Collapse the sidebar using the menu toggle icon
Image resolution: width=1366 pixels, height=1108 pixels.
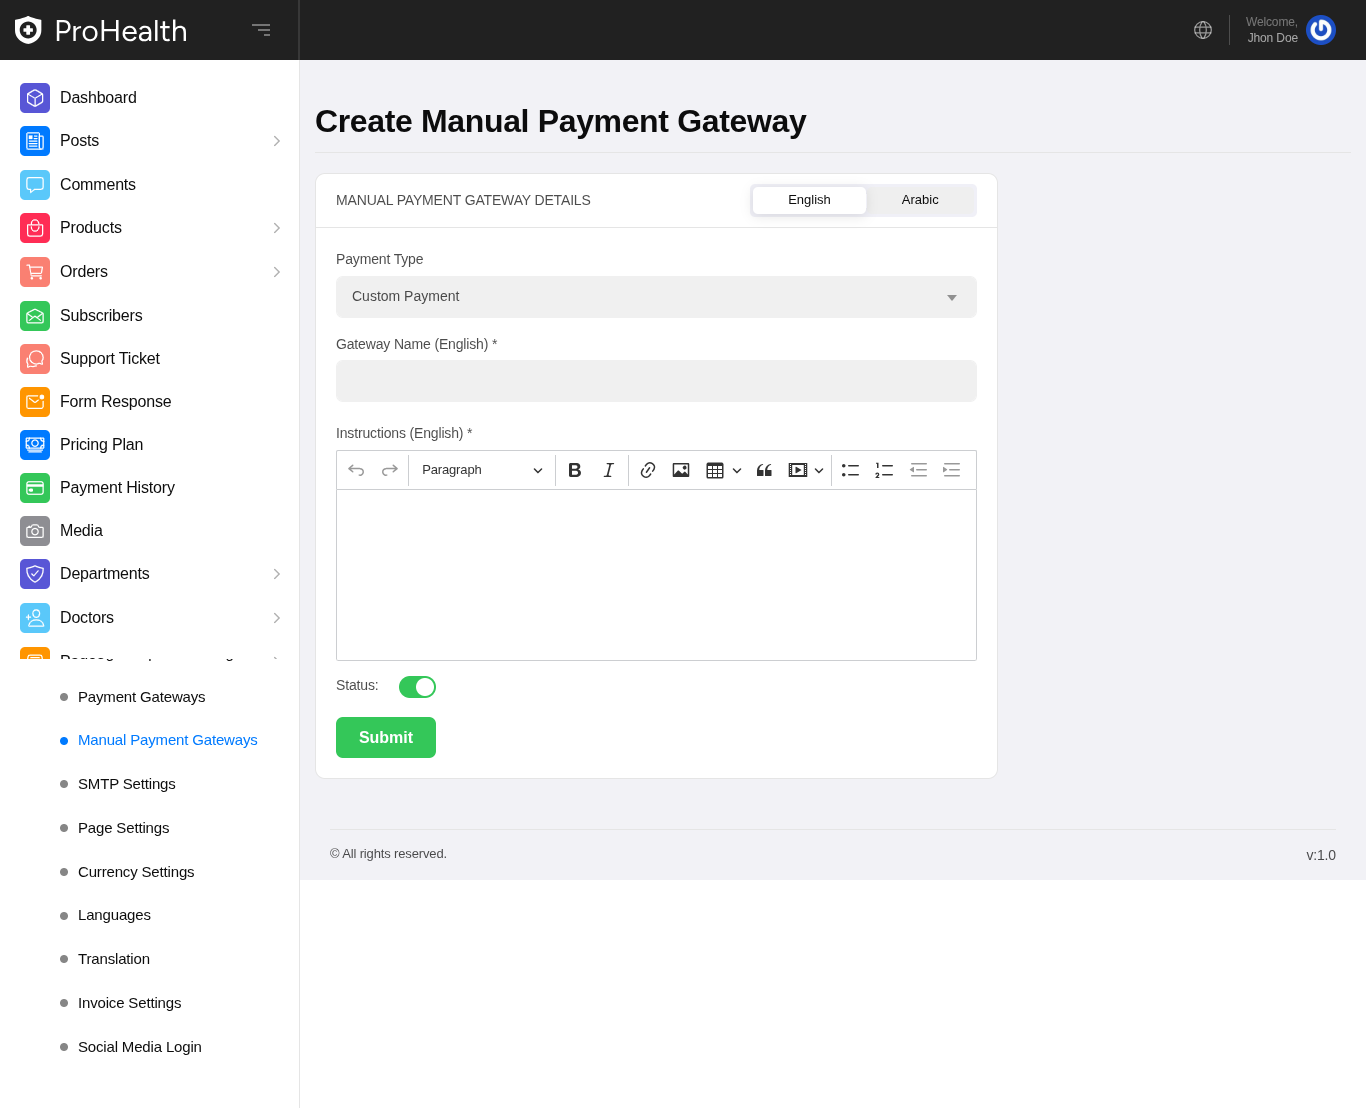point(261,30)
